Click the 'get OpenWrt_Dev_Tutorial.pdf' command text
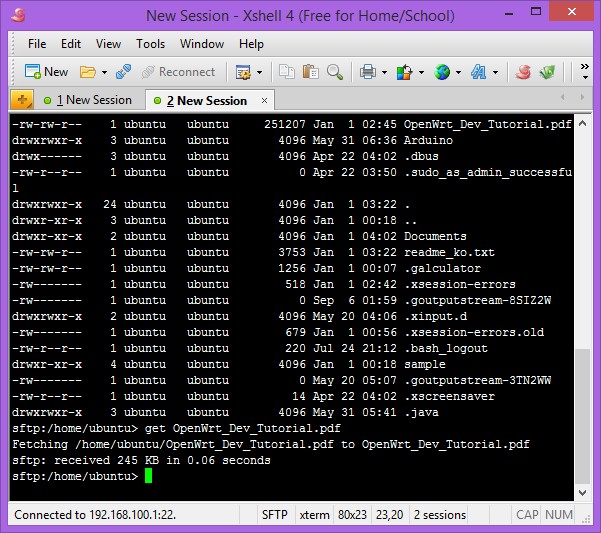Image resolution: width=601 pixels, height=533 pixels. 242,428
